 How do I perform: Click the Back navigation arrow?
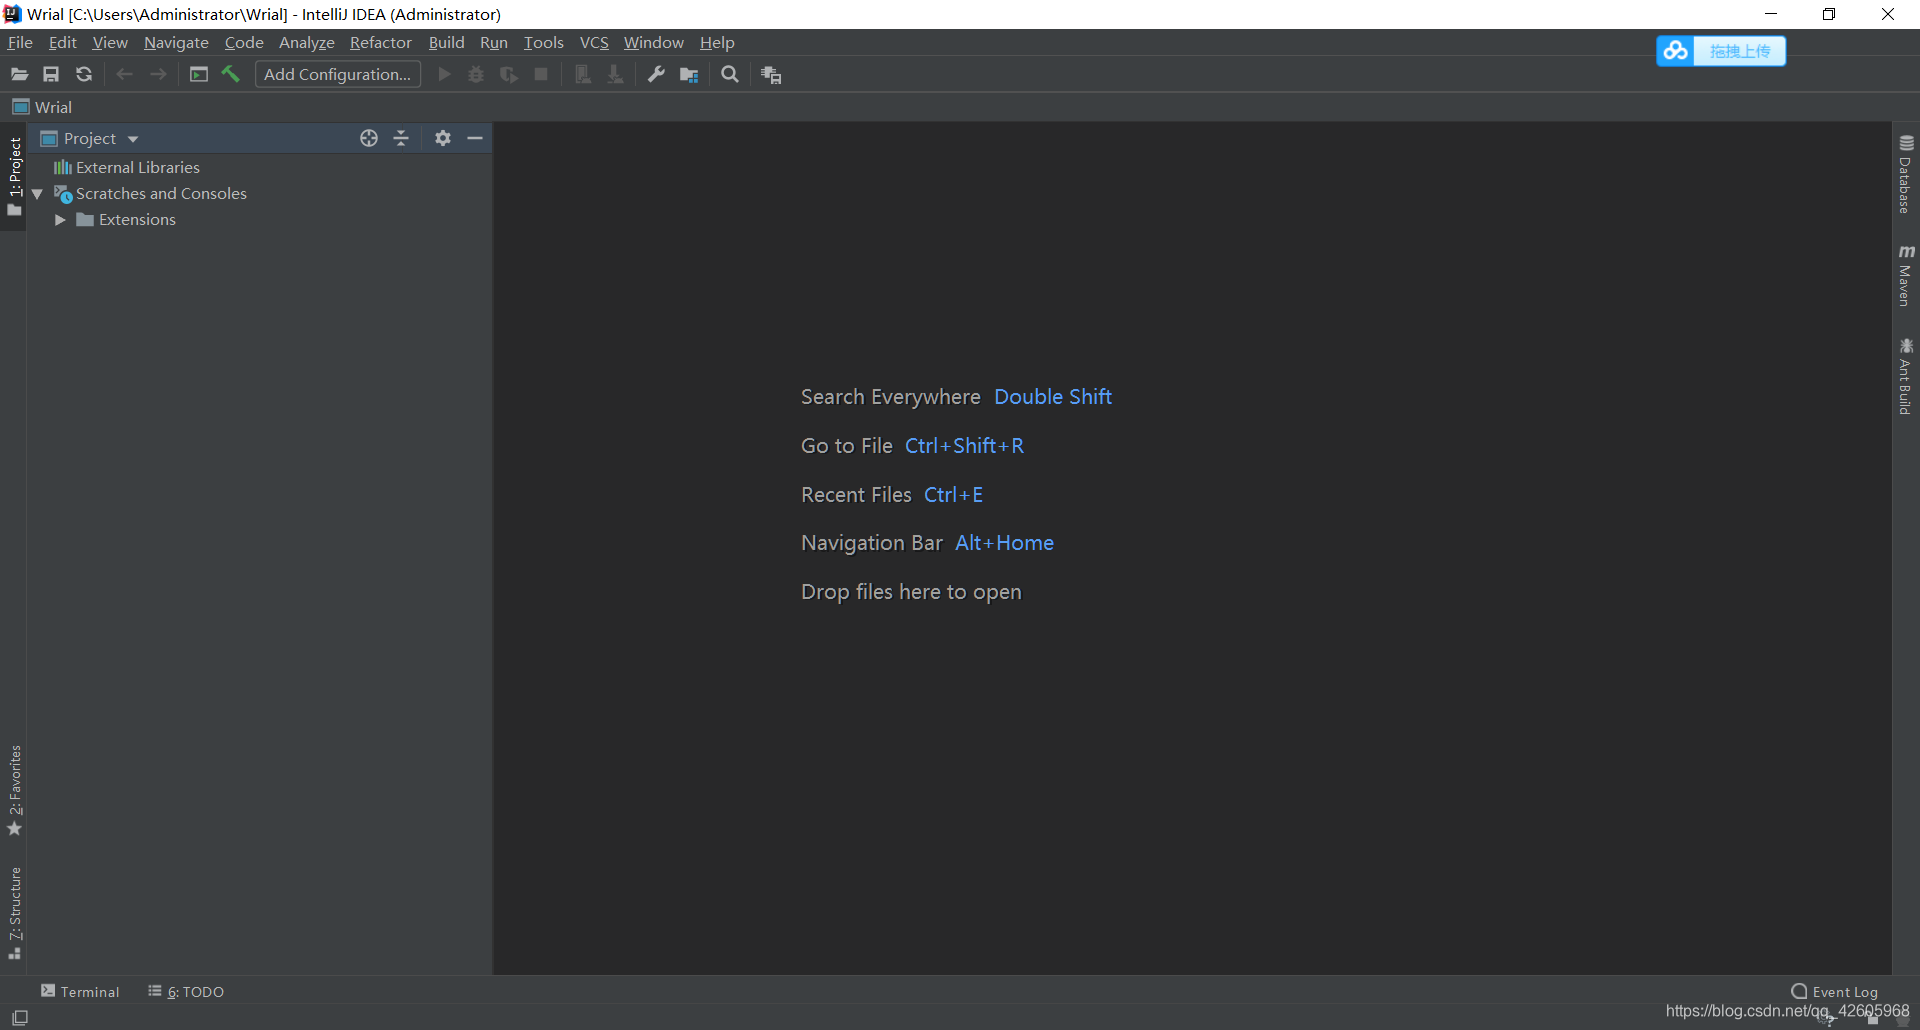(125, 74)
